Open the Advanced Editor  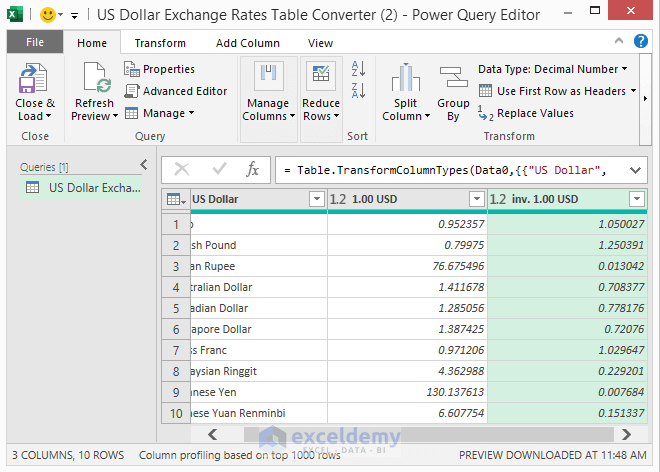176,91
